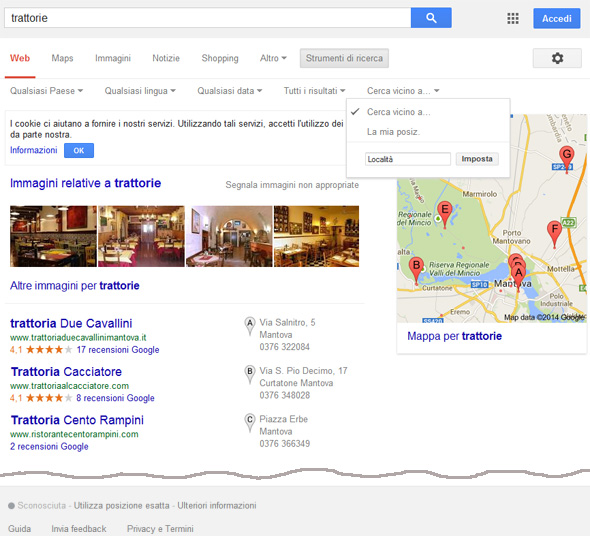Expand the Qualsiasi Paese dropdown
590x536 pixels.
tap(46, 91)
